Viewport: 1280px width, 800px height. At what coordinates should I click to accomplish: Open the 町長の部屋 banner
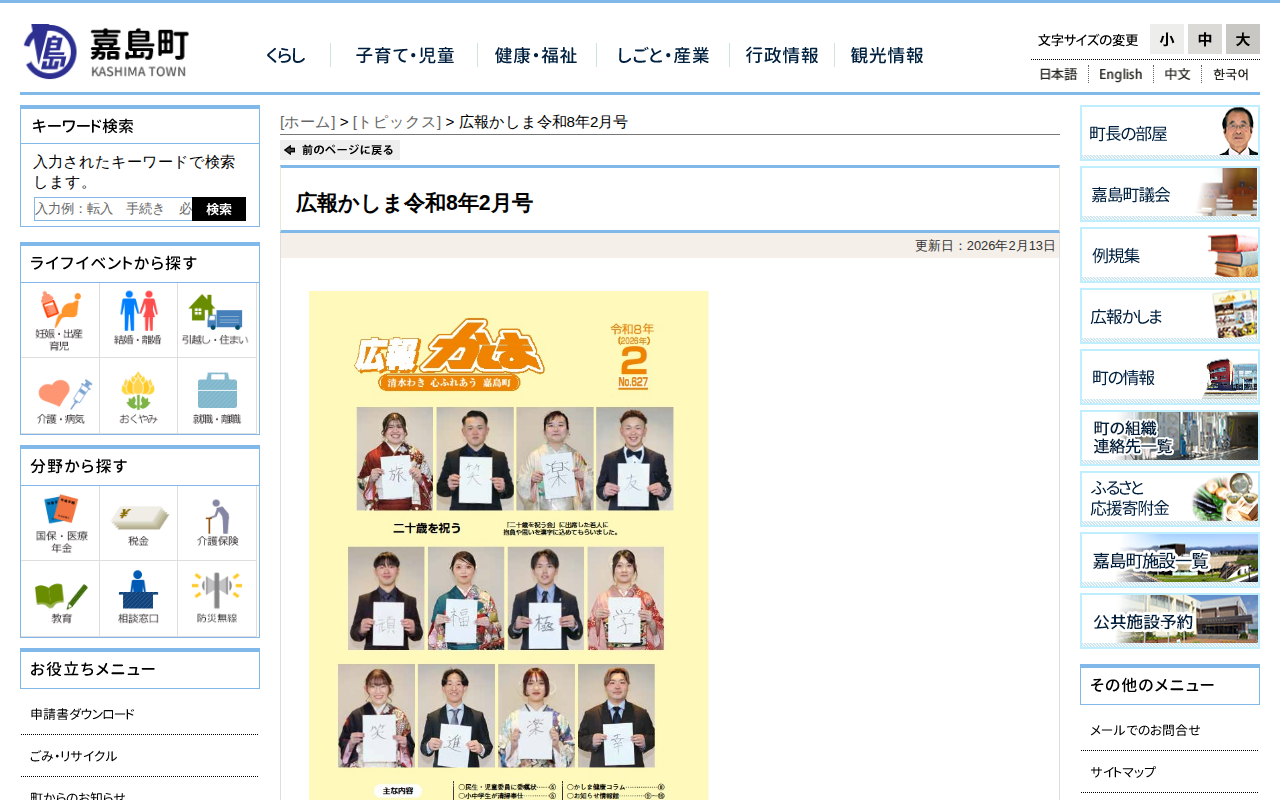click(1170, 133)
